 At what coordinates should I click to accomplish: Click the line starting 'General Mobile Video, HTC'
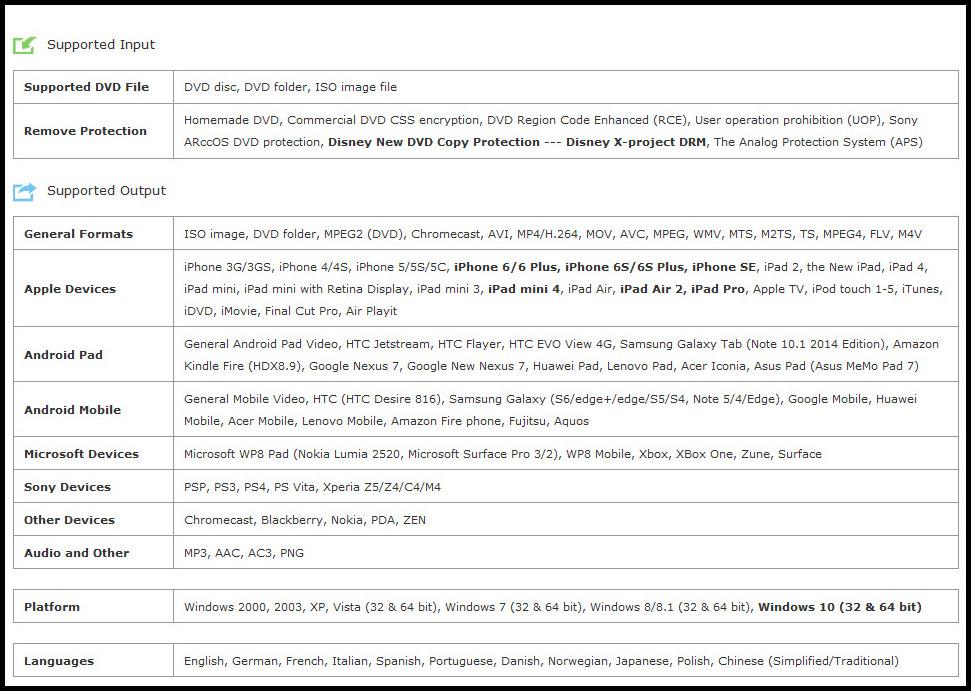click(550, 399)
